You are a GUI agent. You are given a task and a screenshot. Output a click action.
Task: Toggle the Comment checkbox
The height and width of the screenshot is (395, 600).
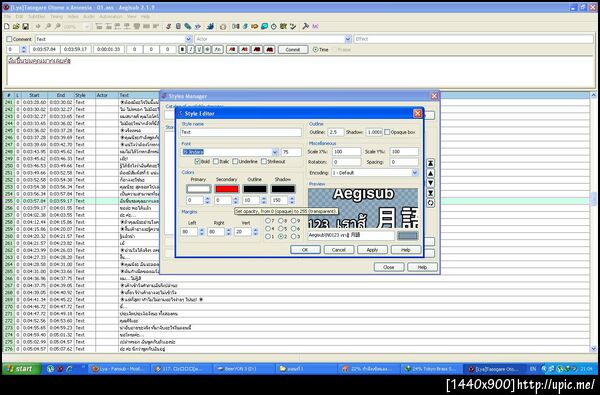(x=9, y=39)
